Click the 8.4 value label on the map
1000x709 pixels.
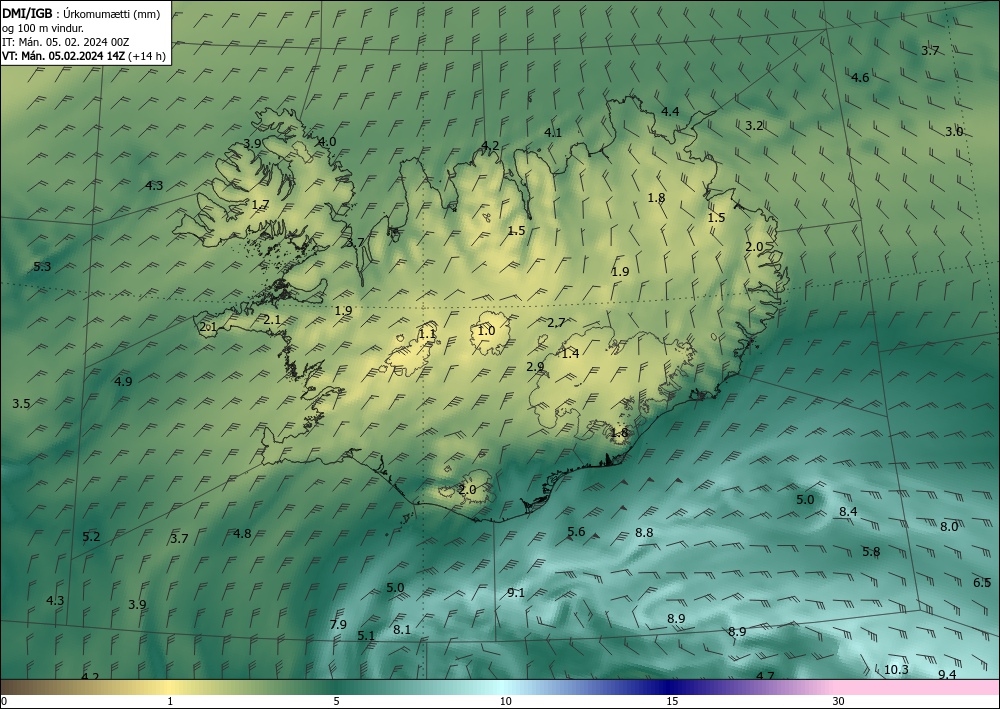click(848, 511)
